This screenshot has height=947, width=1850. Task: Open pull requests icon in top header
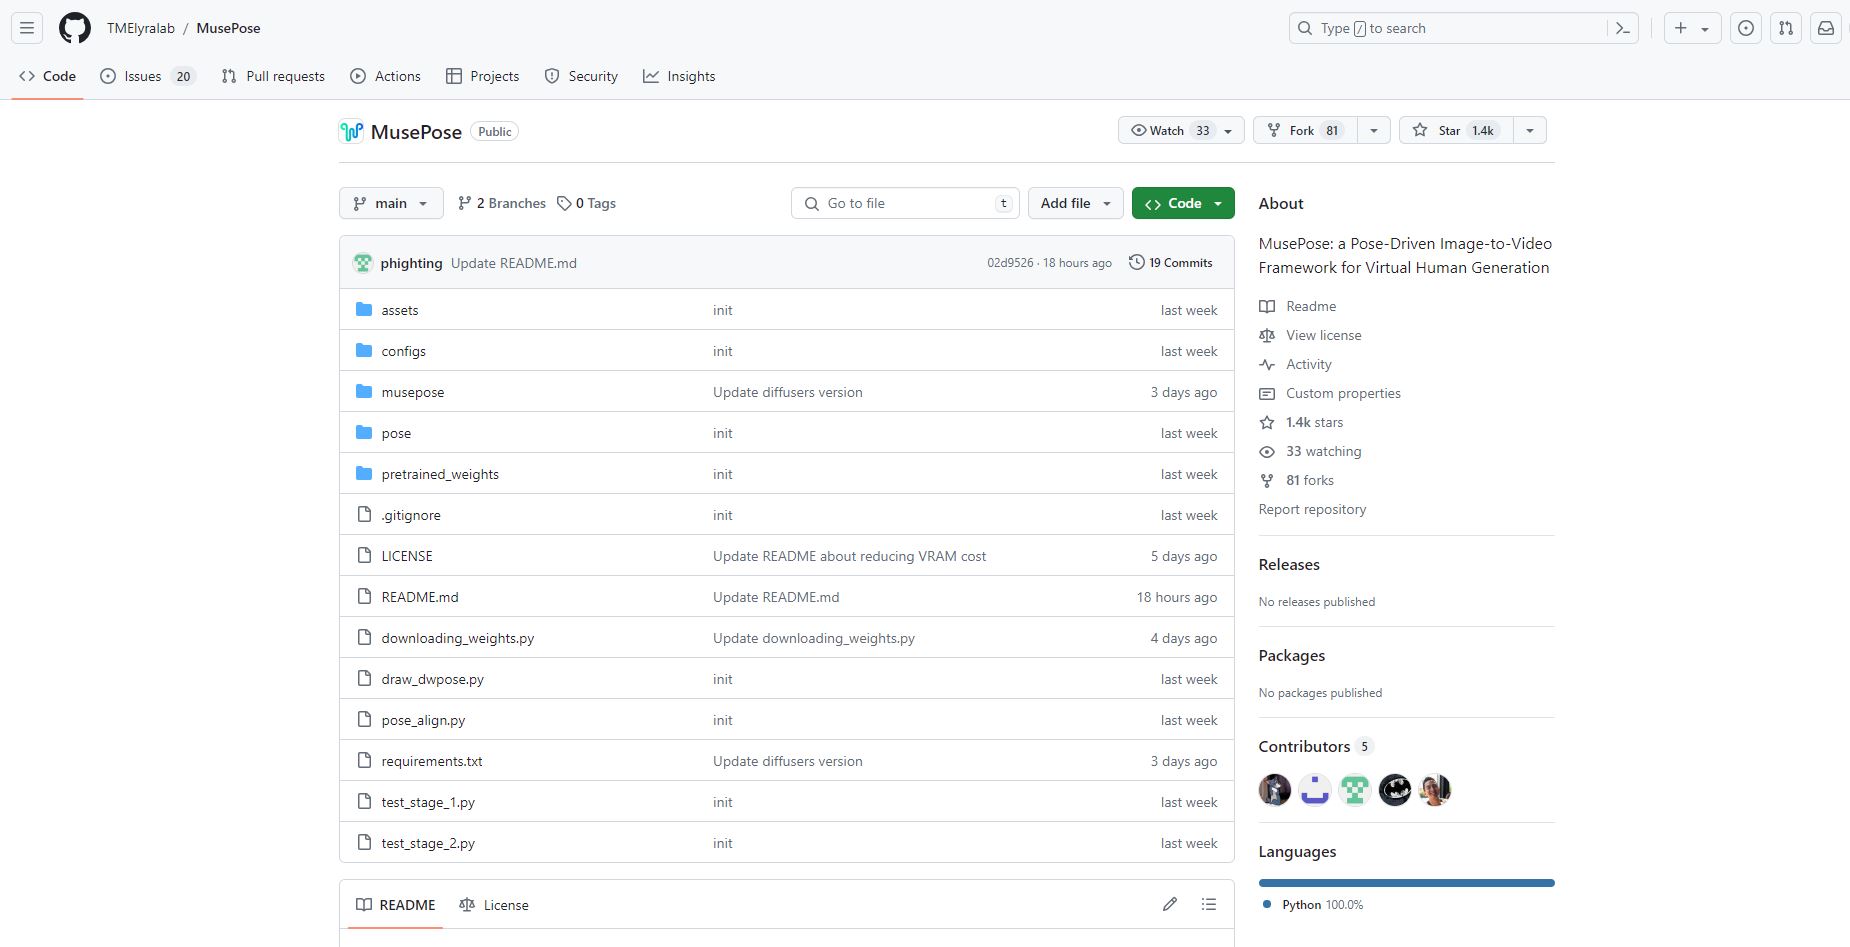[x=1785, y=28]
